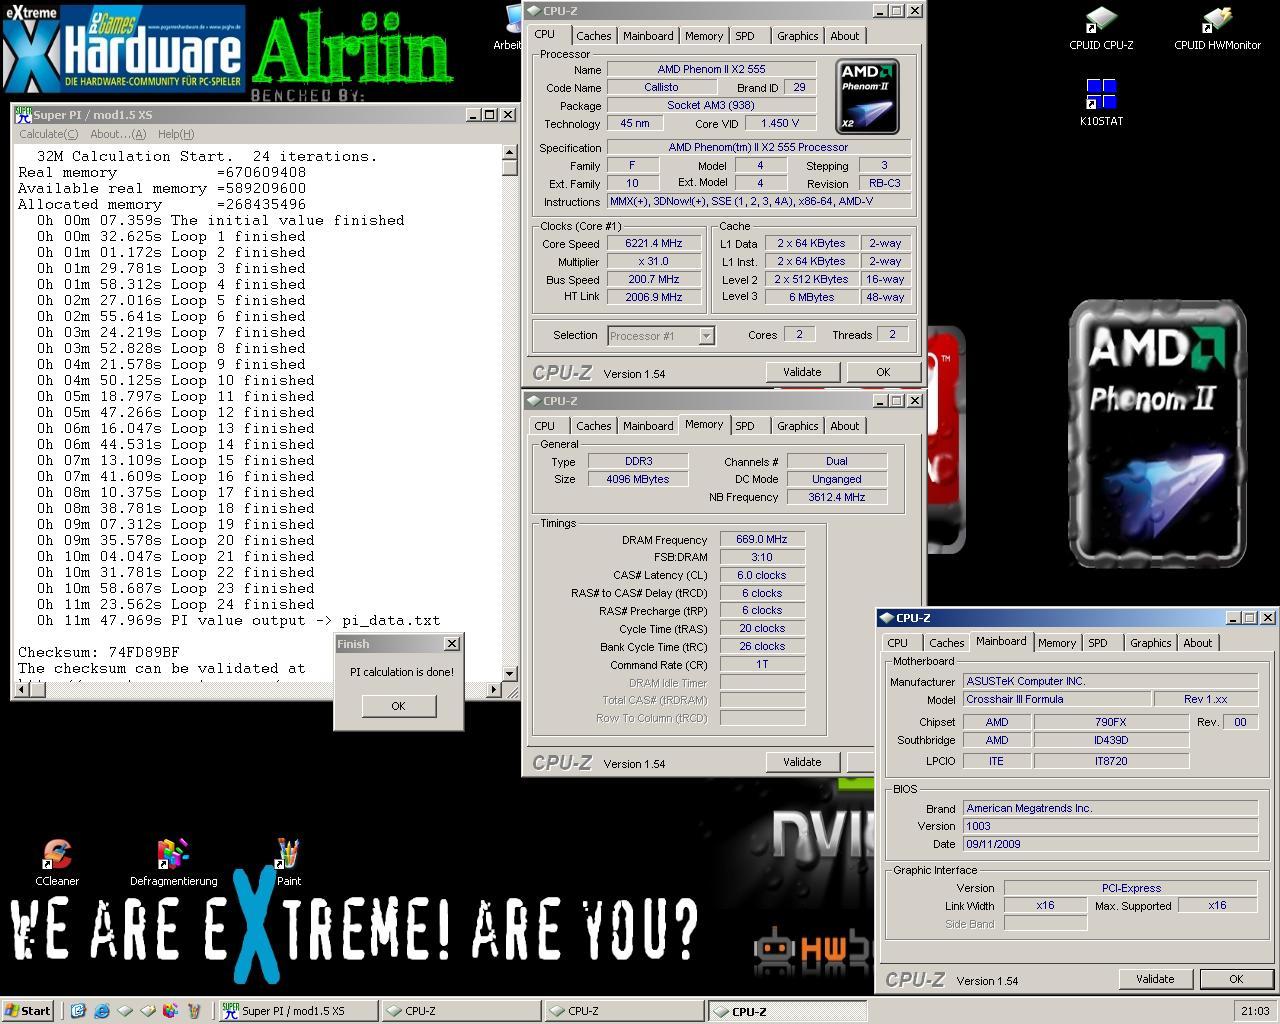Click OK in the CPU-Z Mainboard window
Viewport: 1280px width, 1024px height.
point(1236,979)
